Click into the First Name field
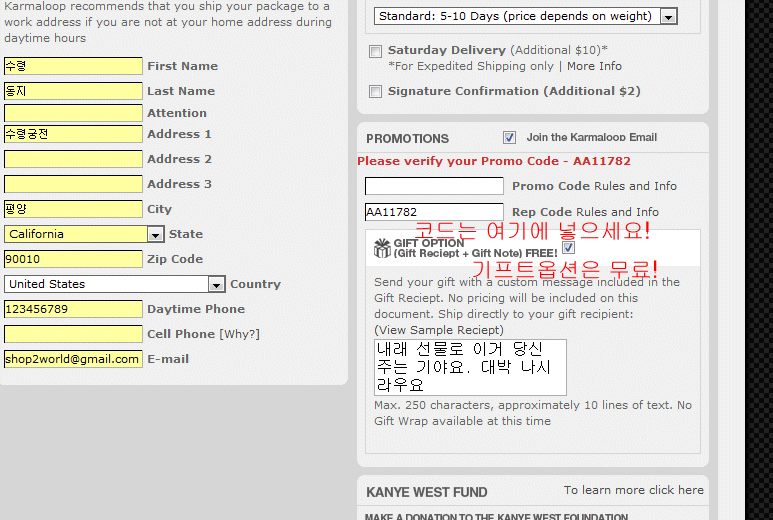 (73, 66)
